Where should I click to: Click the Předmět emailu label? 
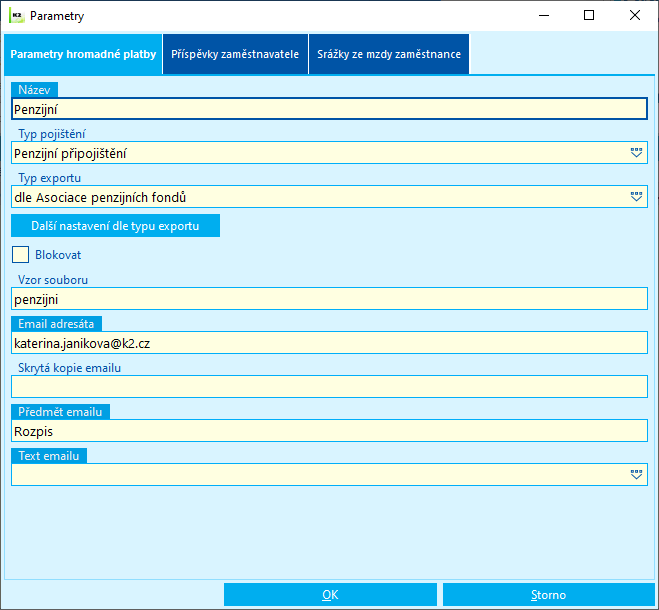(x=60, y=412)
